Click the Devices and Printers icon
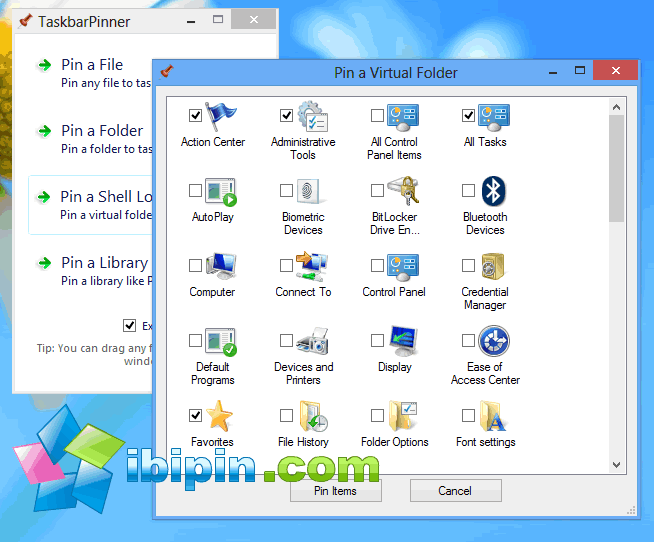This screenshot has width=654, height=542. pos(313,341)
